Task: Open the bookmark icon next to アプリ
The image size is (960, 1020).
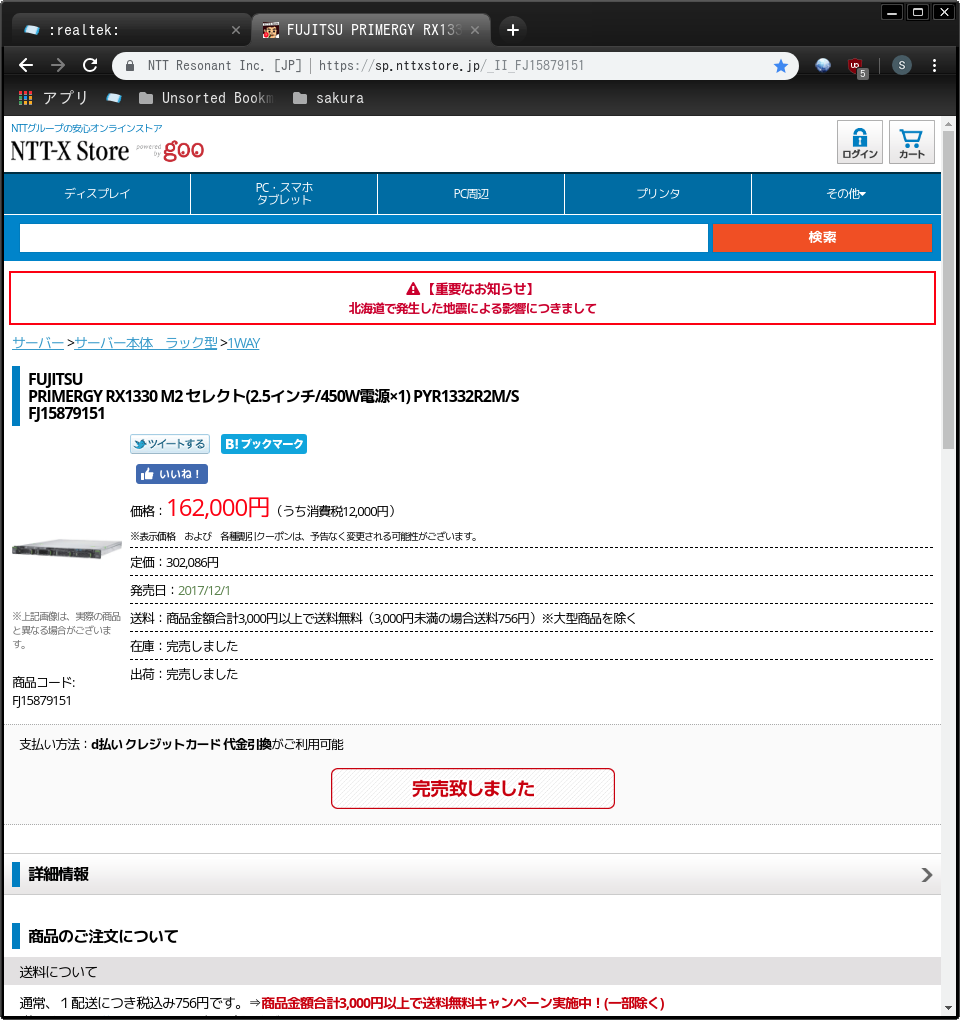Action: 114,98
